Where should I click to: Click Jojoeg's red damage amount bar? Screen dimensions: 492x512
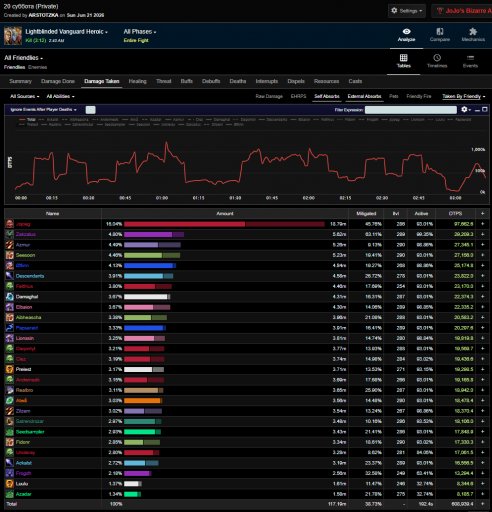pos(224,224)
